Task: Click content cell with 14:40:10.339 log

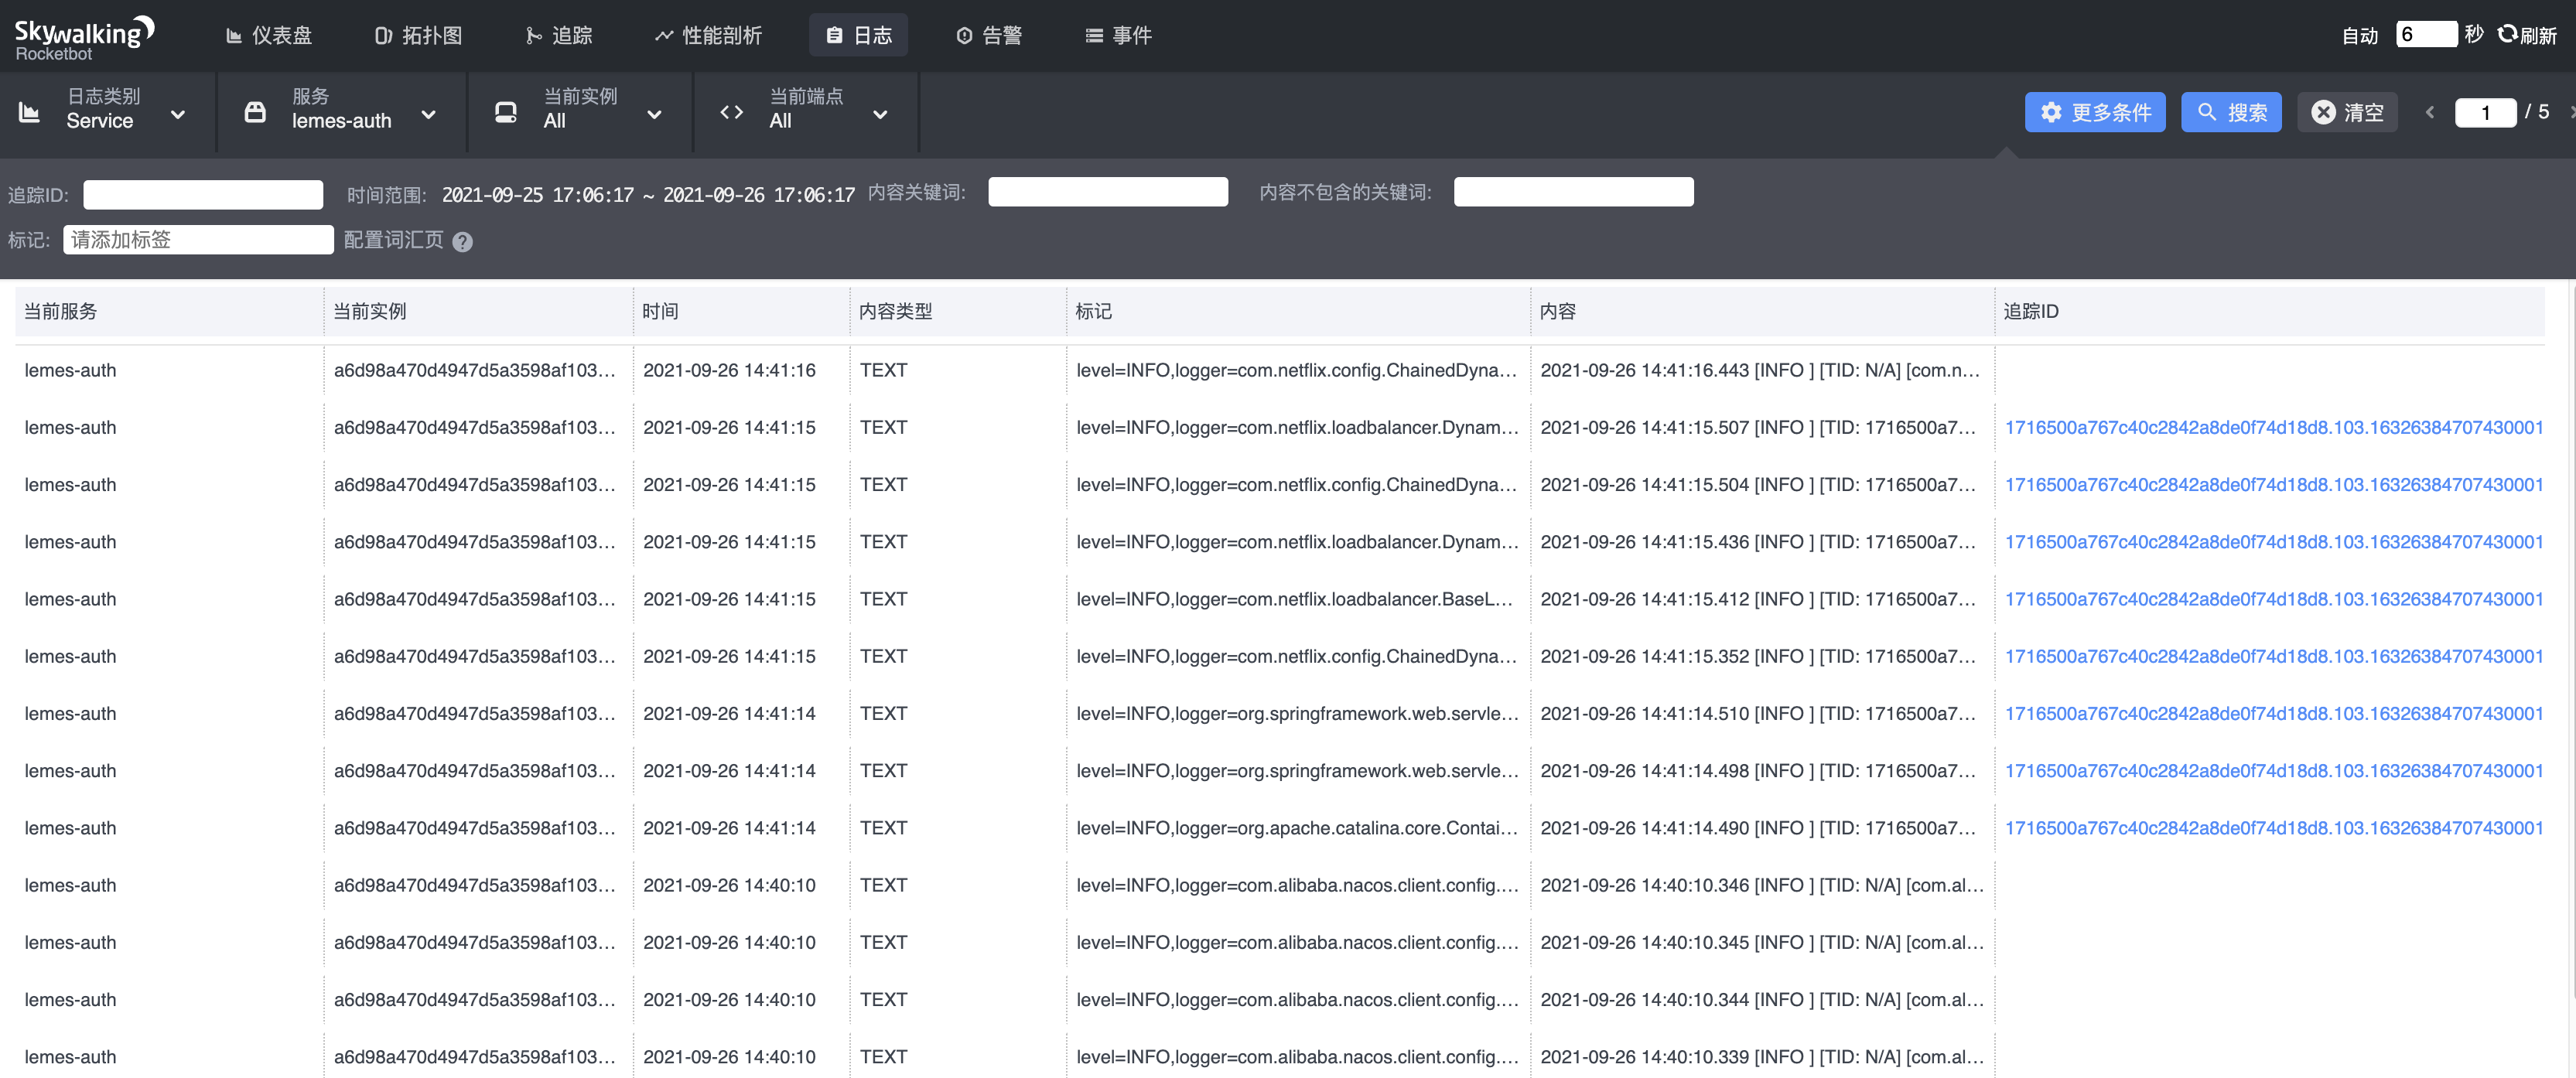Action: 1761,1057
